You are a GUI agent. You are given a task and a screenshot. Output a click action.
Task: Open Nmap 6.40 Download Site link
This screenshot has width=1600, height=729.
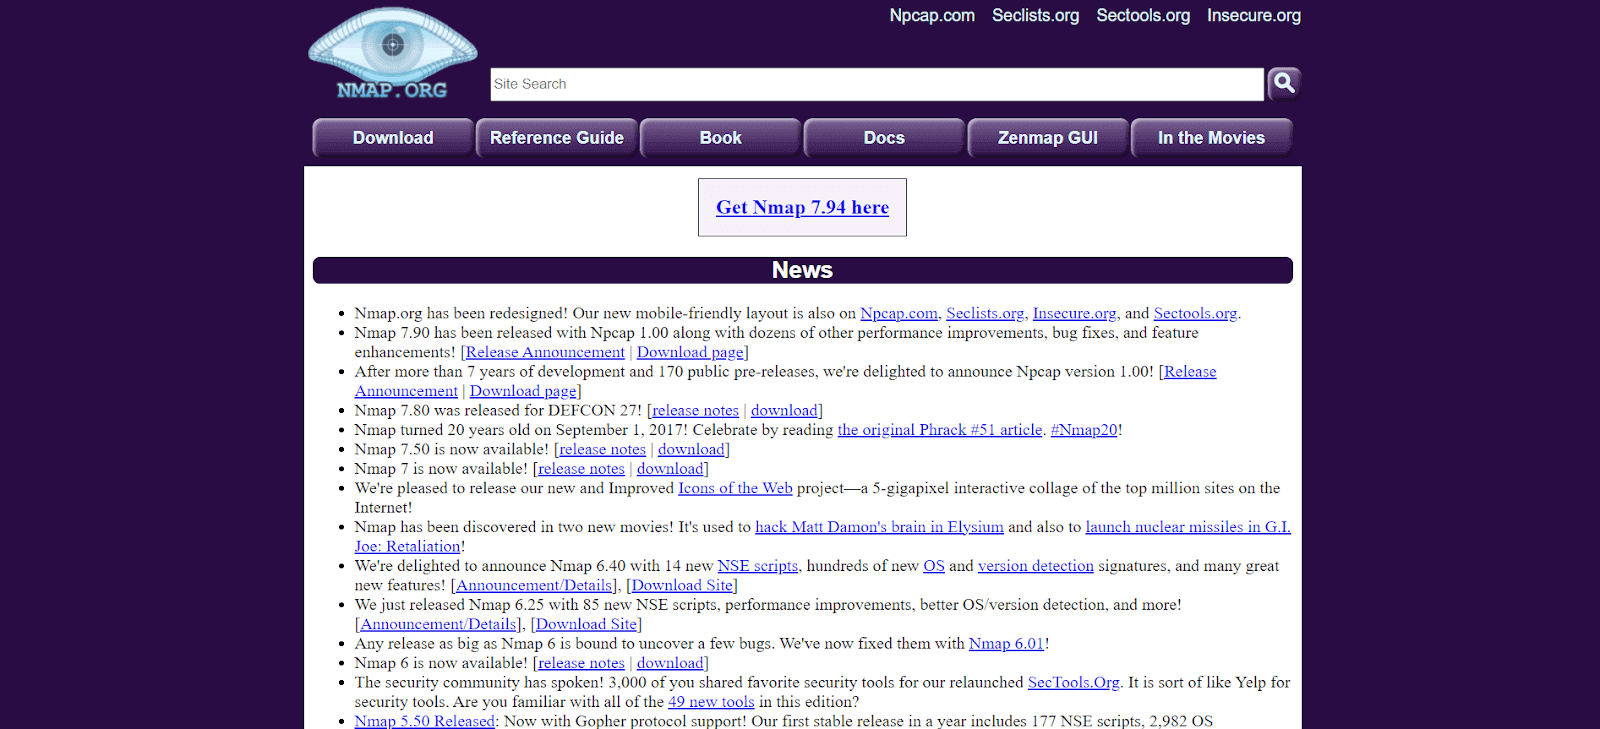pyautogui.click(x=682, y=585)
